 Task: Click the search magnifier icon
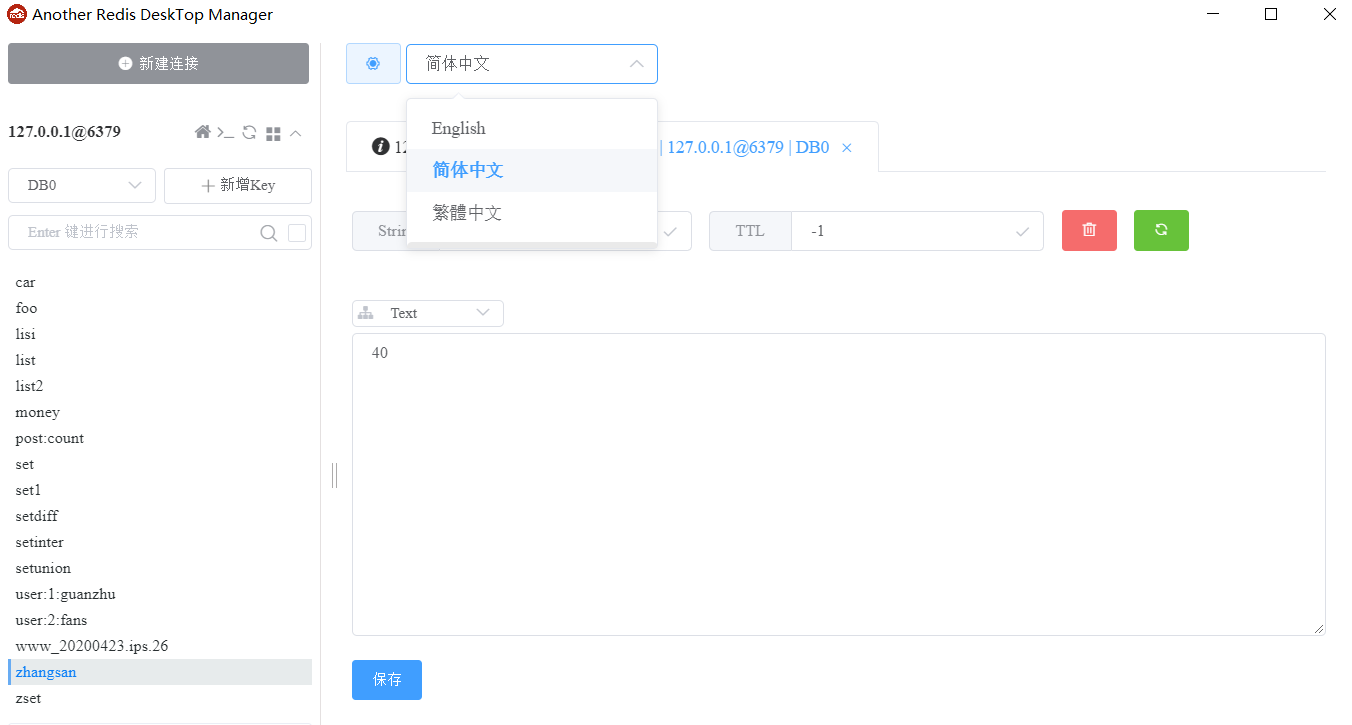pos(268,233)
